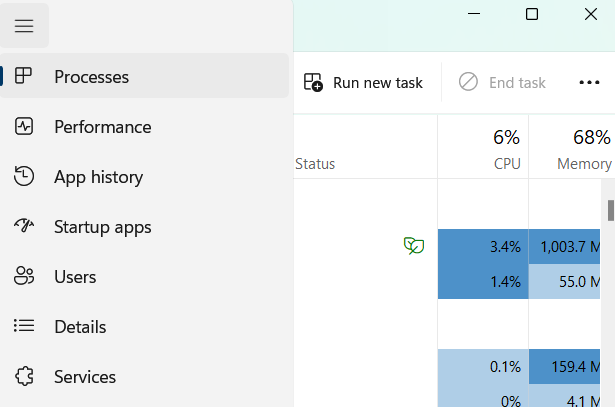Sort processes by CPU column
The width and height of the screenshot is (615, 407).
[x=506, y=148]
